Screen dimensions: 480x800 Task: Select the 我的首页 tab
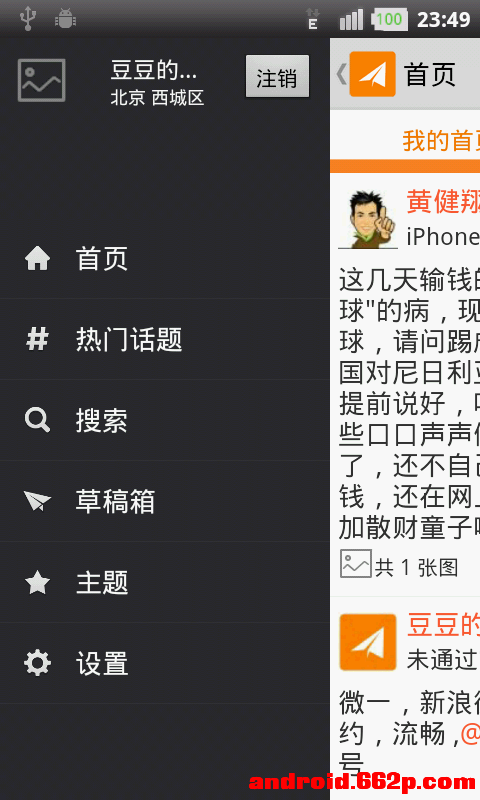point(441,141)
